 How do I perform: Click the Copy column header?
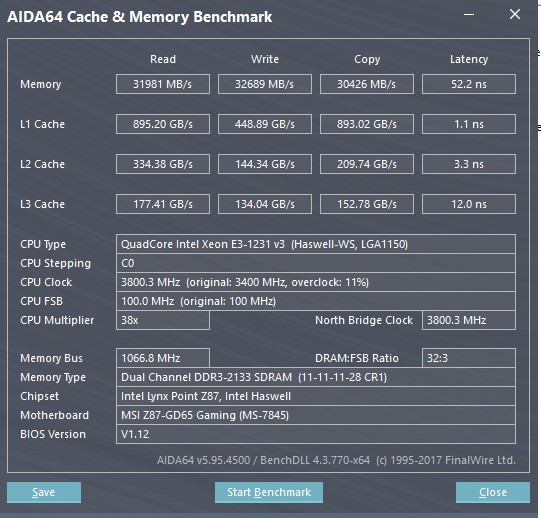(367, 59)
